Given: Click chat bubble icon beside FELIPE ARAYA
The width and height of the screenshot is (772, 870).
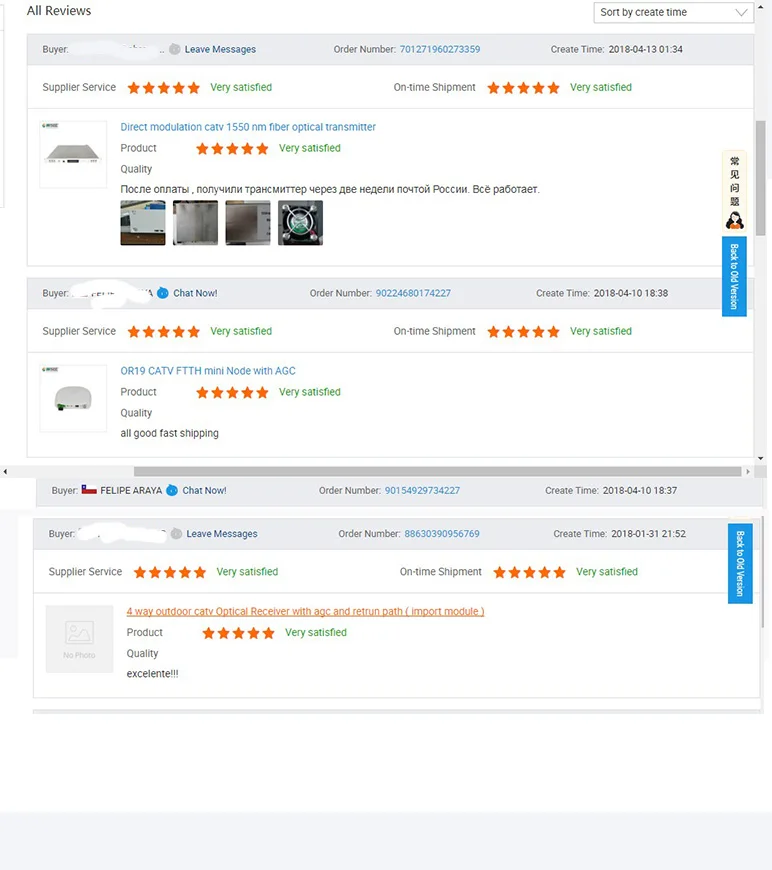Looking at the screenshot, I should click(x=172, y=490).
